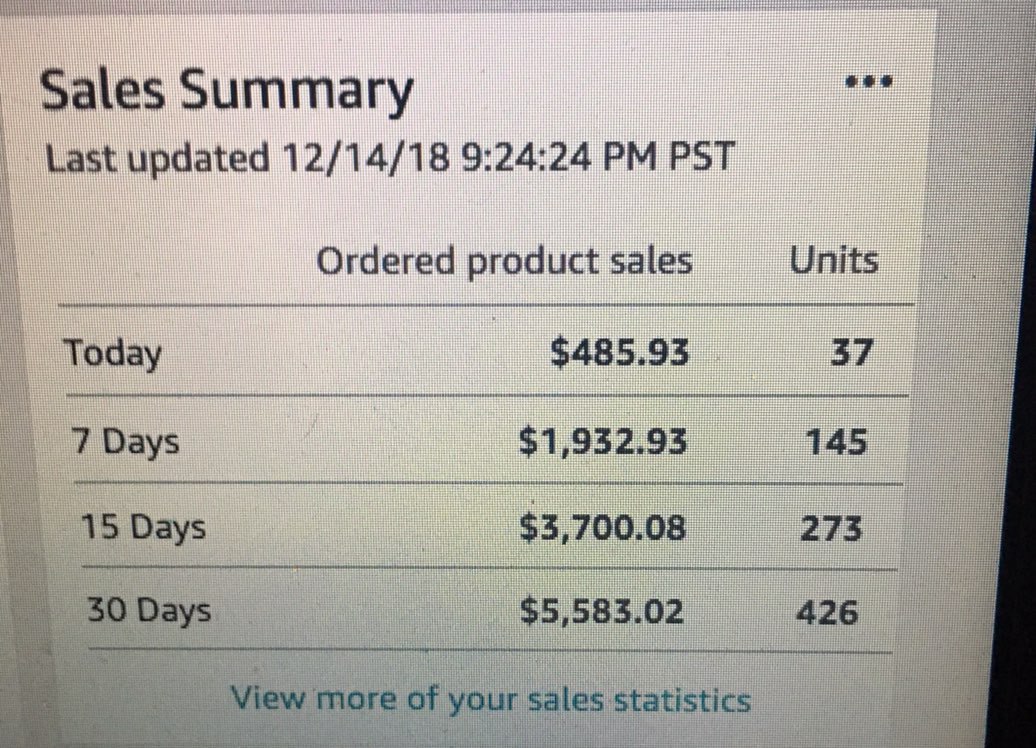This screenshot has height=748, width=1036.
Task: Select the 7-day sales amount $1,932.93
Action: 603,440
